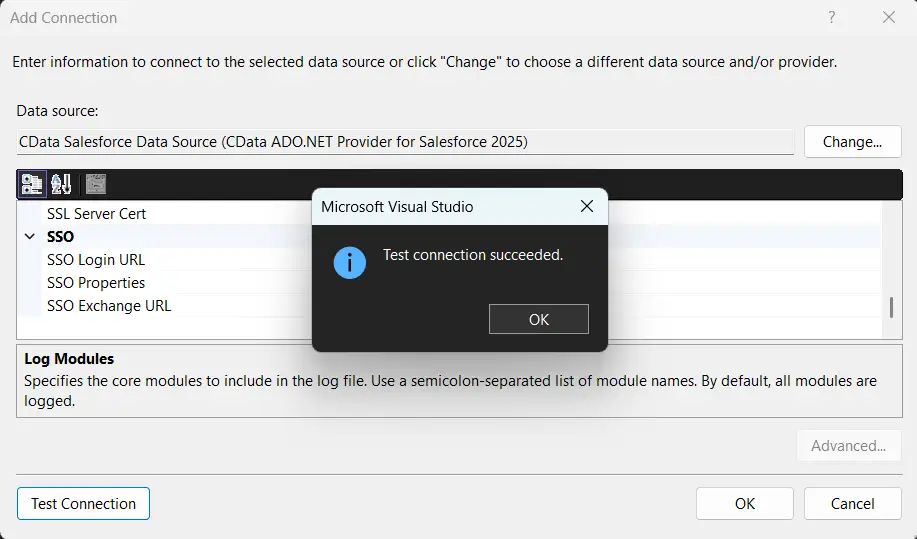
Task: Click the Data source text field
Action: [x=404, y=142]
